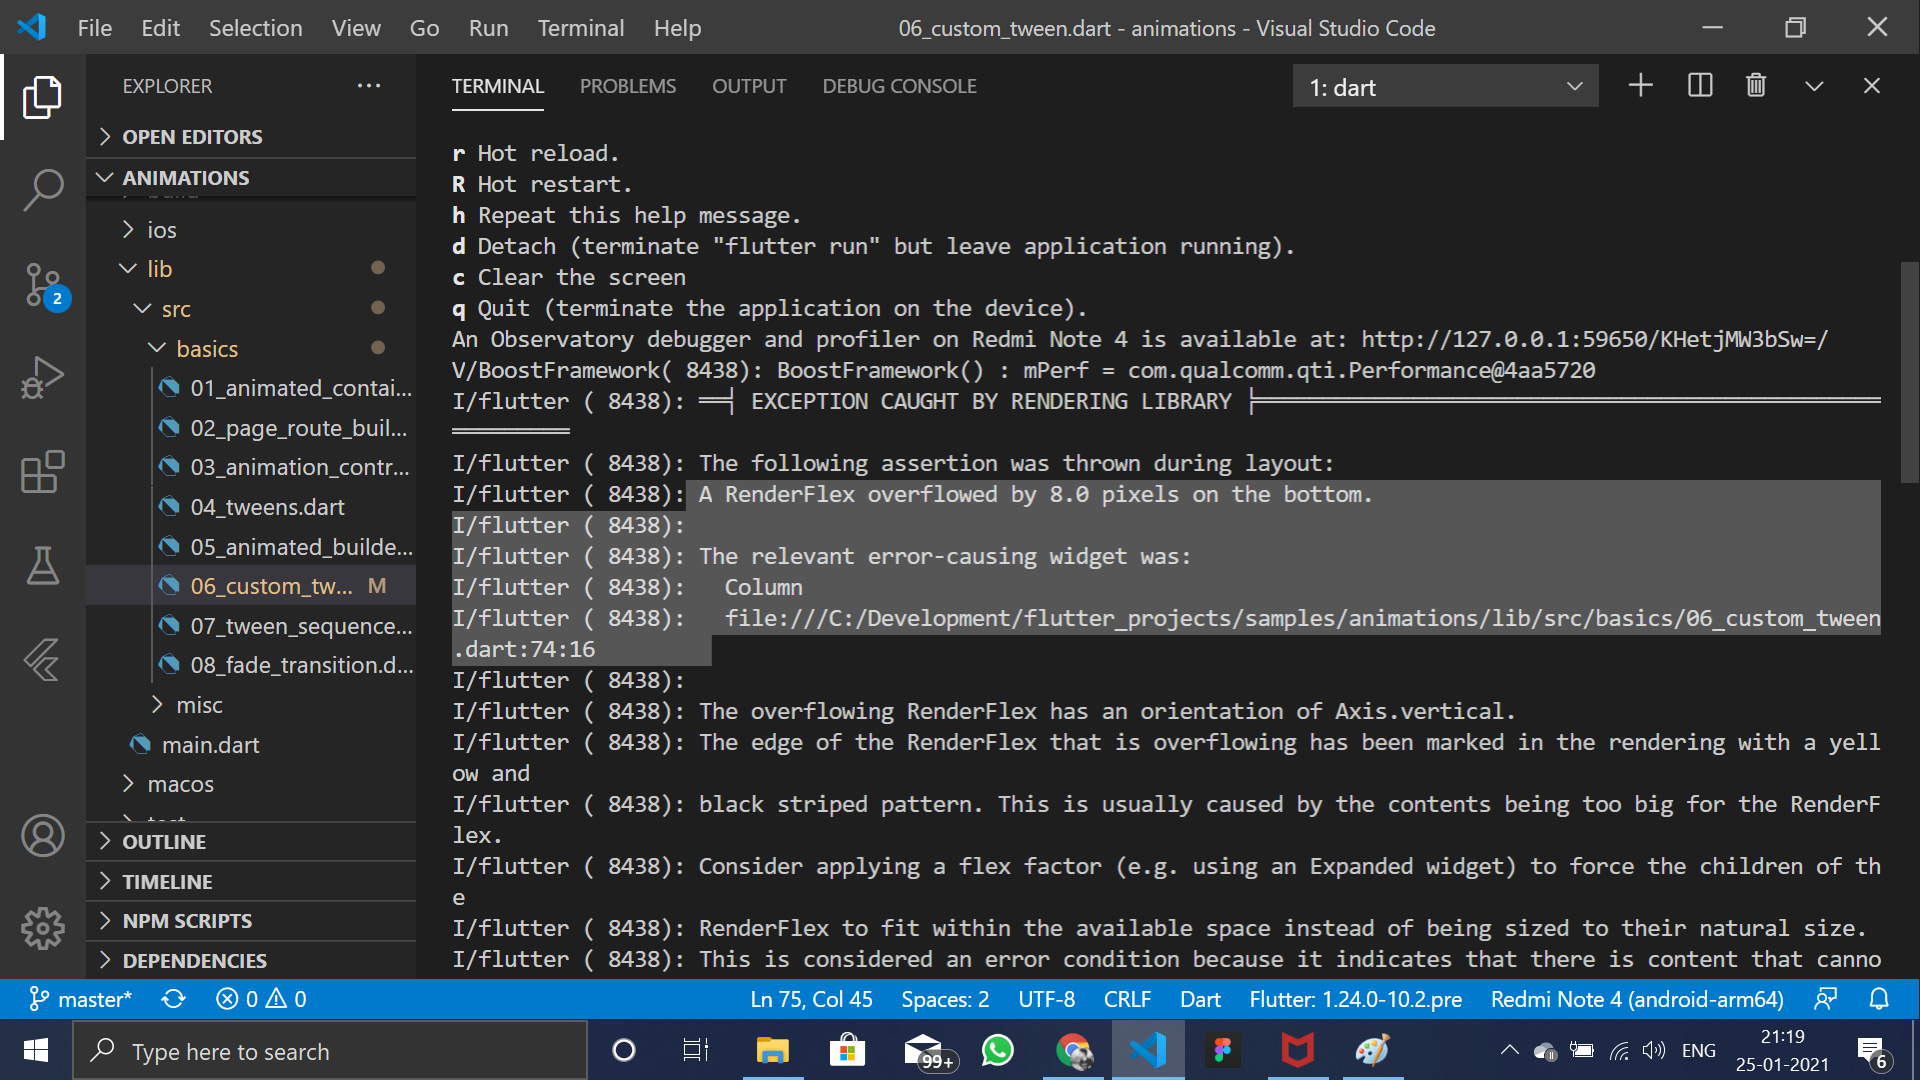1920x1080 pixels.
Task: Toggle the panel size chevron
Action: tap(1814, 86)
